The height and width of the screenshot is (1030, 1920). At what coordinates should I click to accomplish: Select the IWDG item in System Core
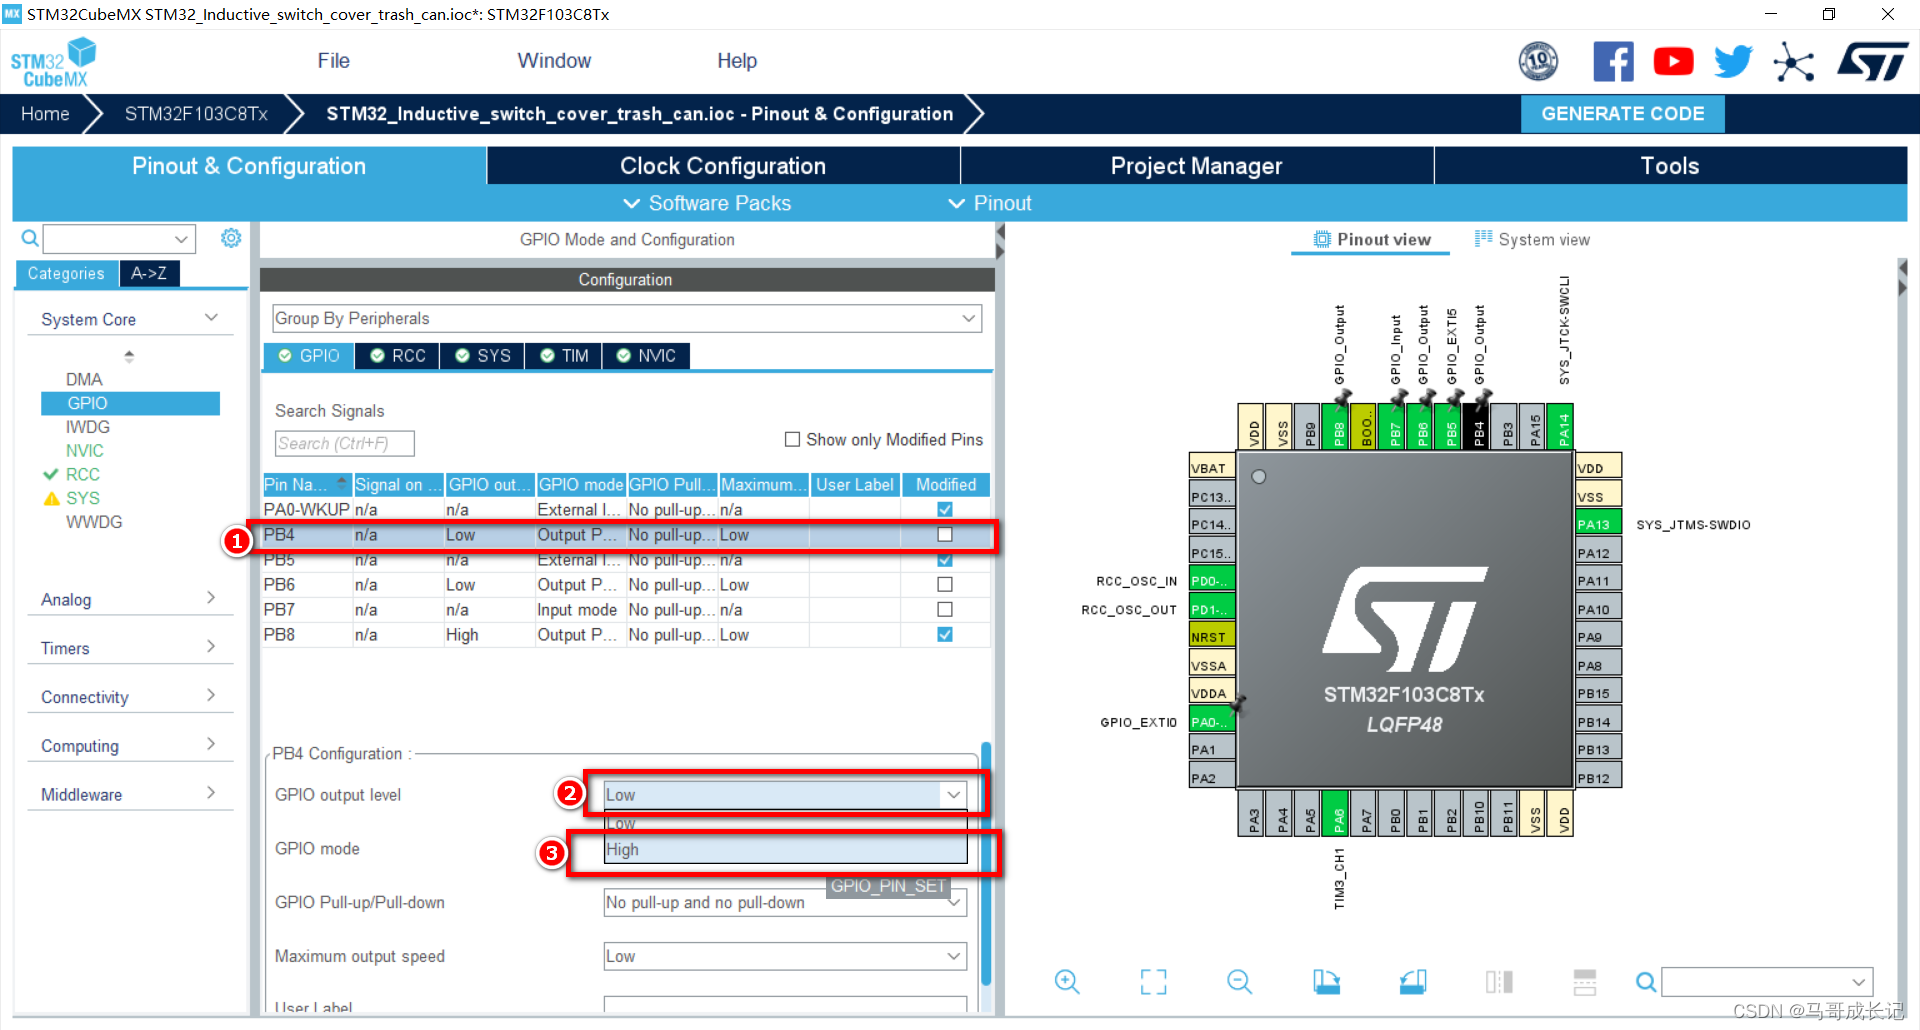(88, 427)
